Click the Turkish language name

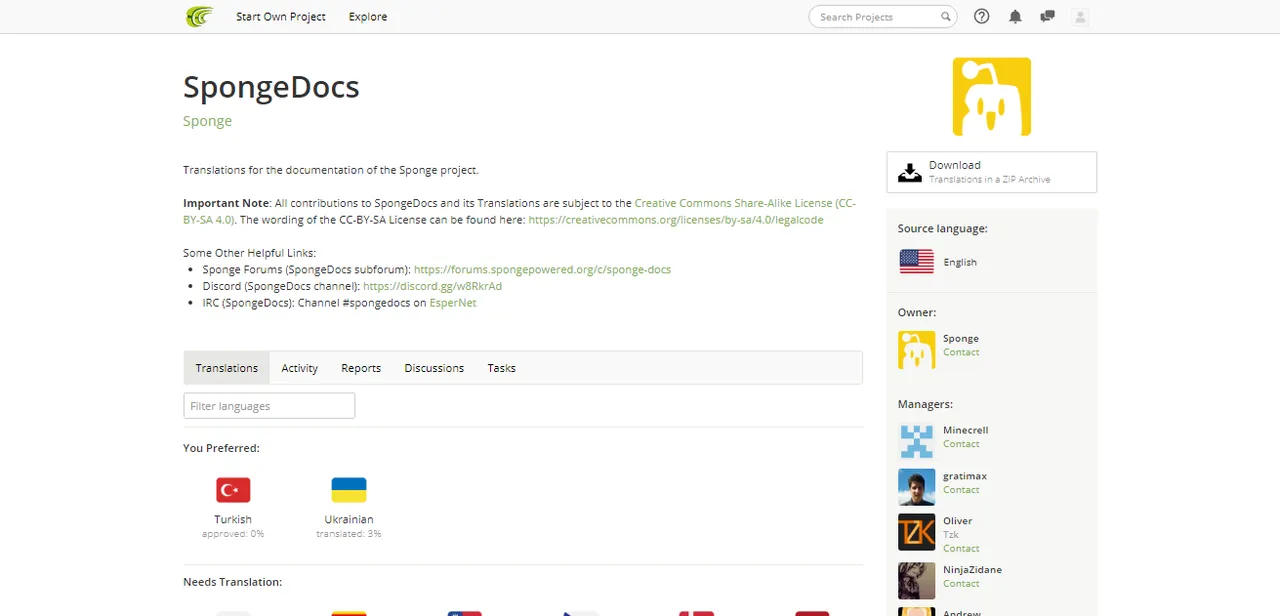pyautogui.click(x=233, y=520)
